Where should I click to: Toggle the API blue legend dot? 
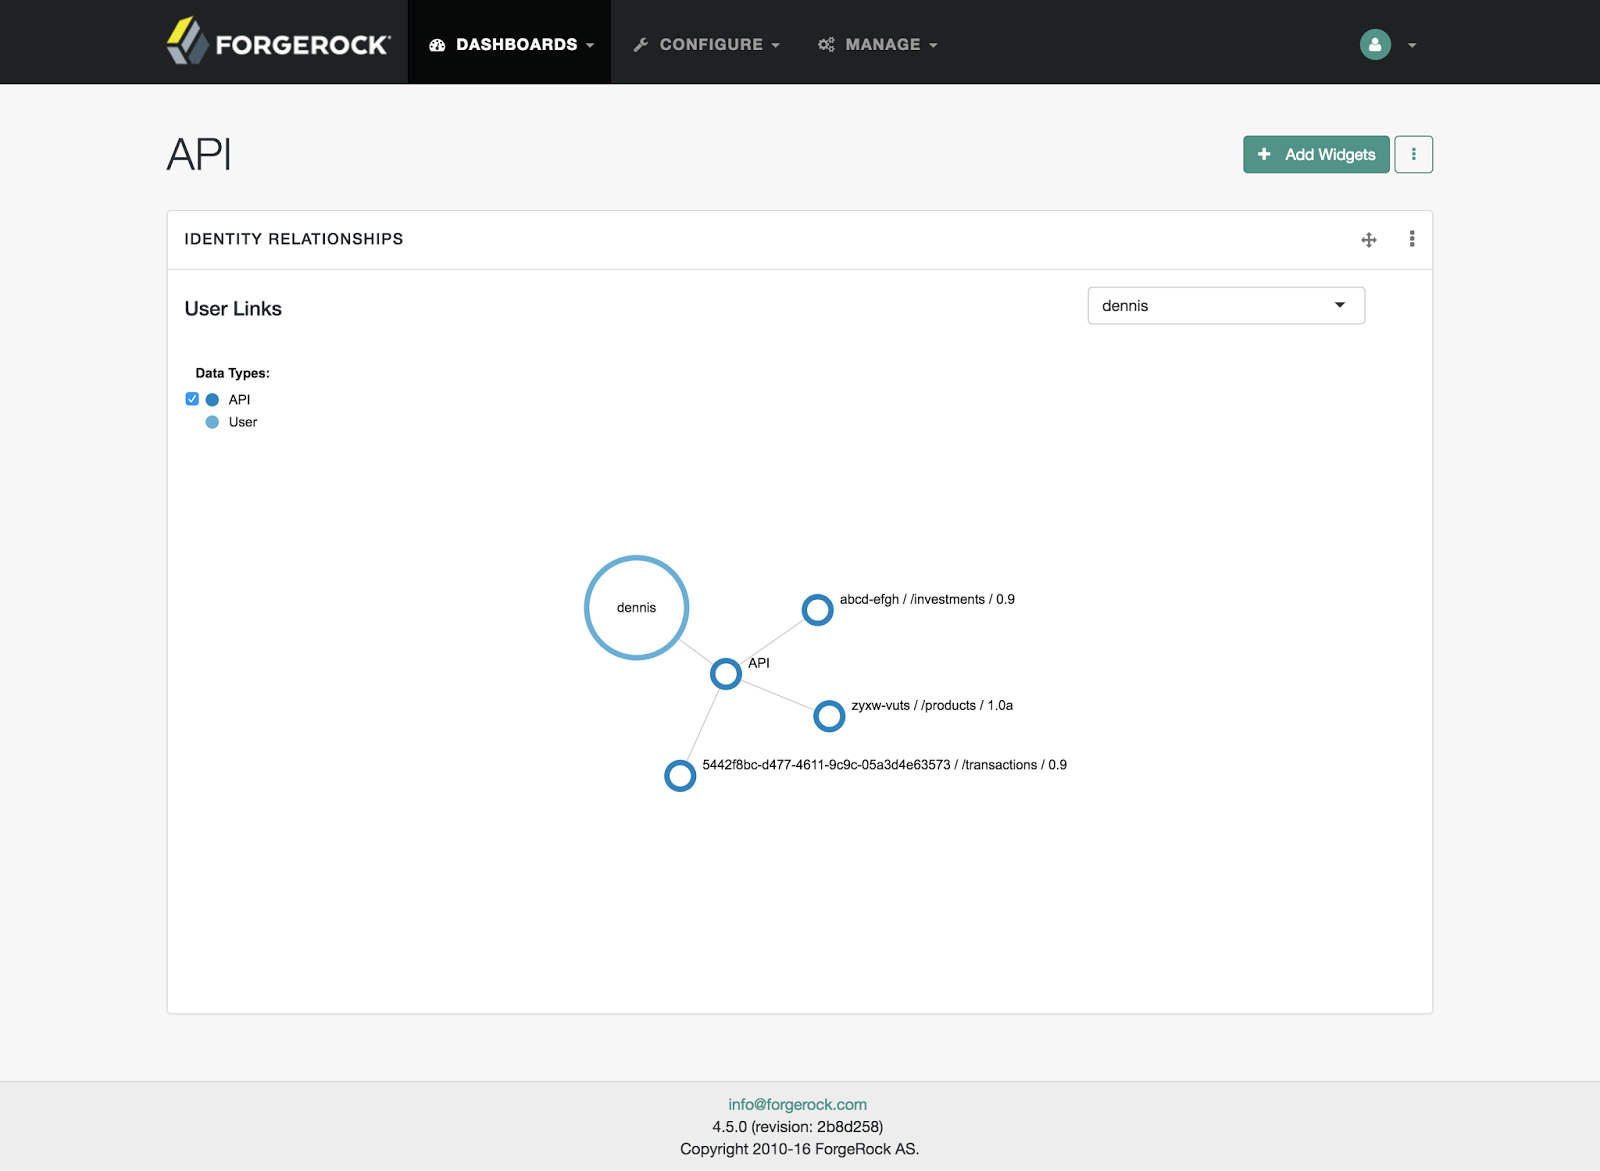coord(212,399)
